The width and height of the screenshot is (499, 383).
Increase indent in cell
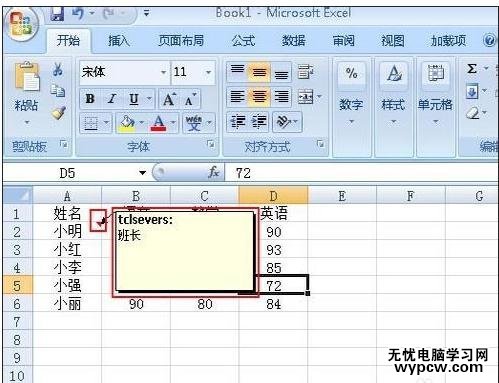point(259,122)
